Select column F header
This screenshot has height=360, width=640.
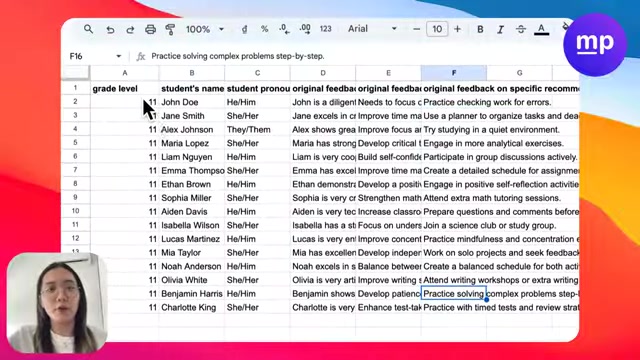tap(454, 73)
